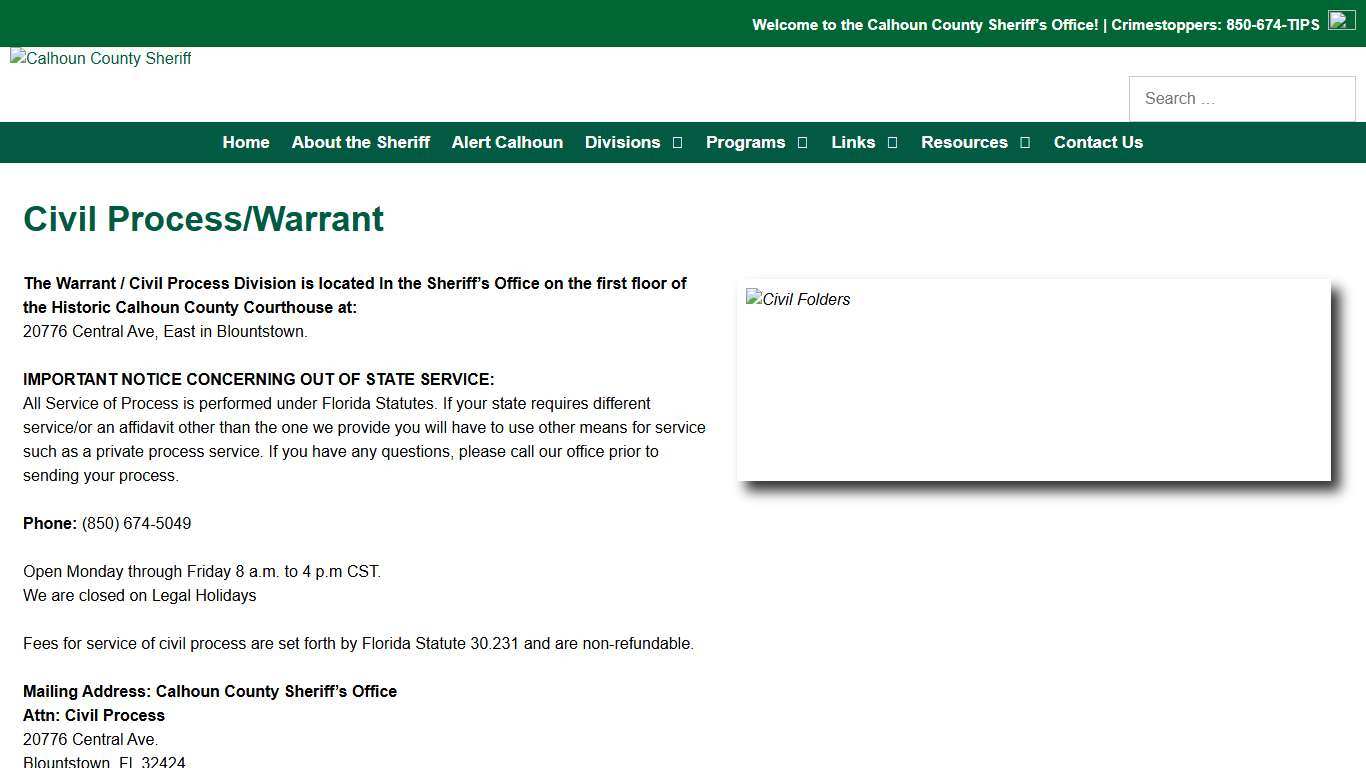Click the caret icon next to Programs
The width and height of the screenshot is (1366, 768).
[802, 142]
